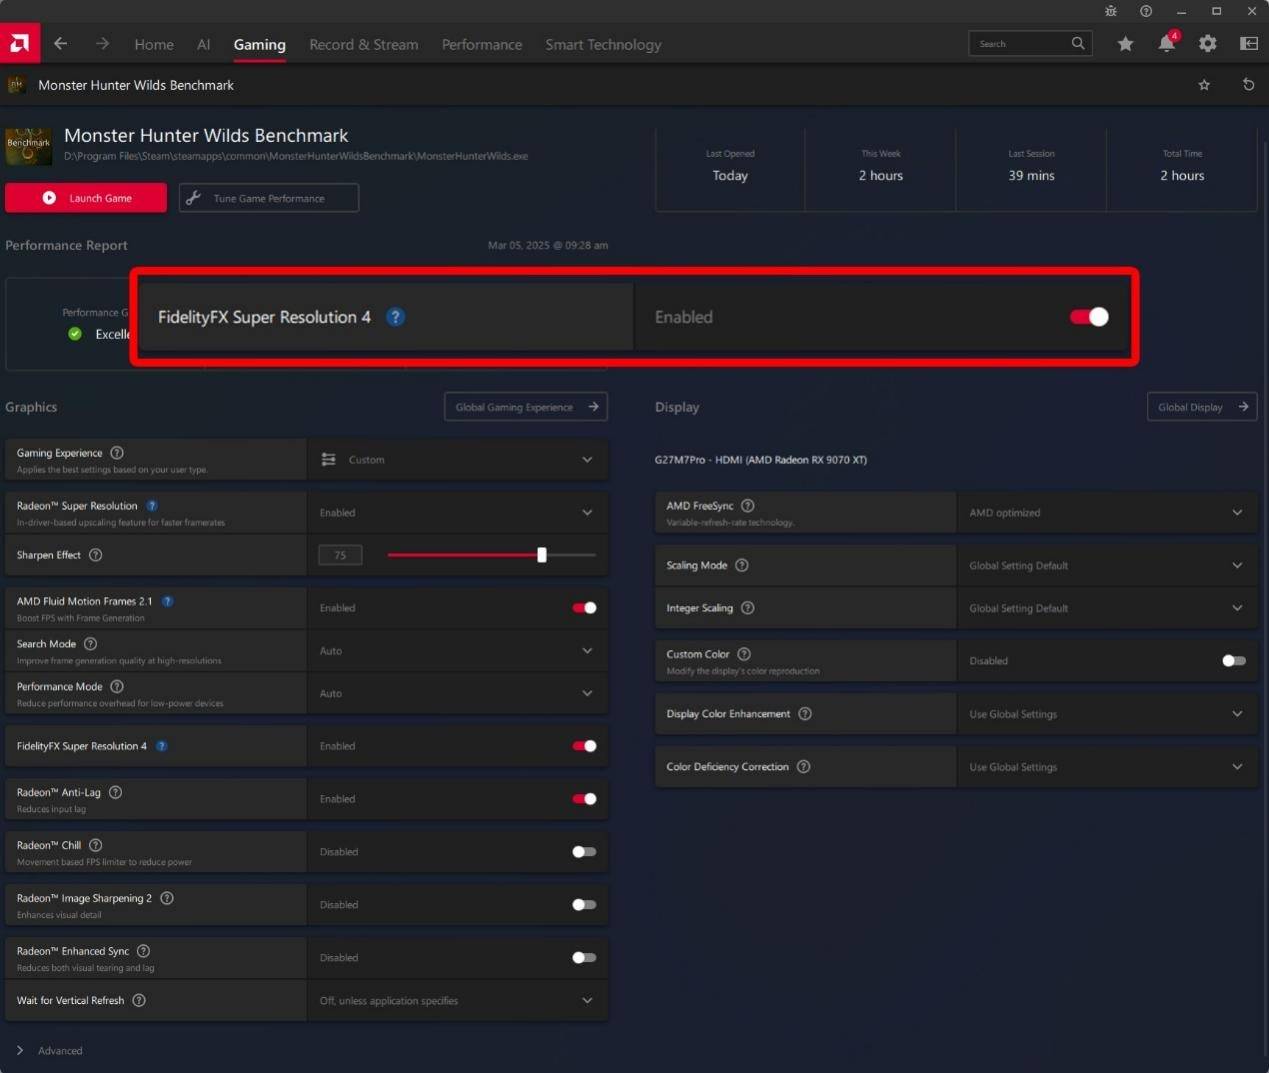
Task: Open Gaming Experience help icon
Action: pyautogui.click(x=117, y=453)
